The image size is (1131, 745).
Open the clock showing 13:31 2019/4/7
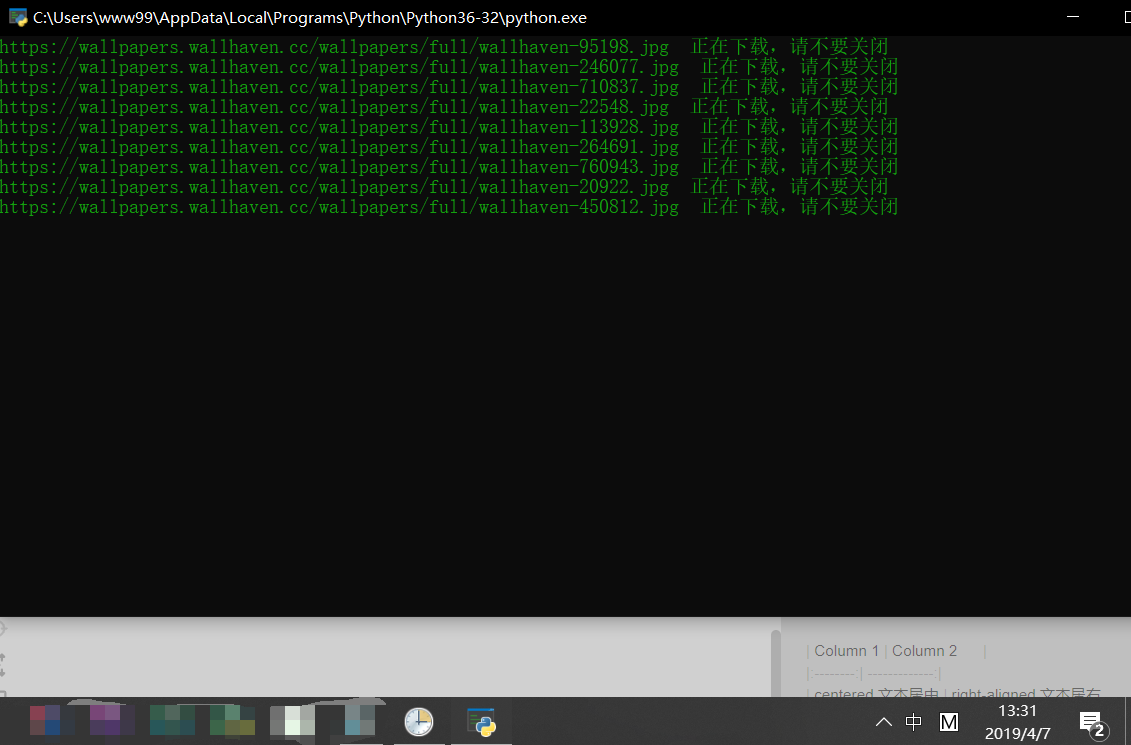pos(1017,722)
